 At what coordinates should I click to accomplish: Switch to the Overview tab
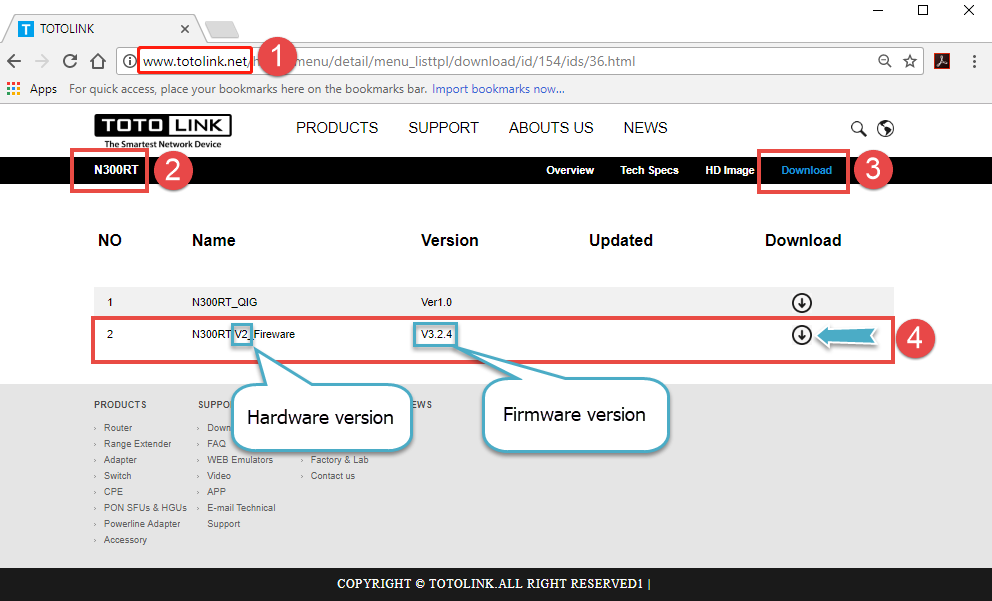pos(570,170)
